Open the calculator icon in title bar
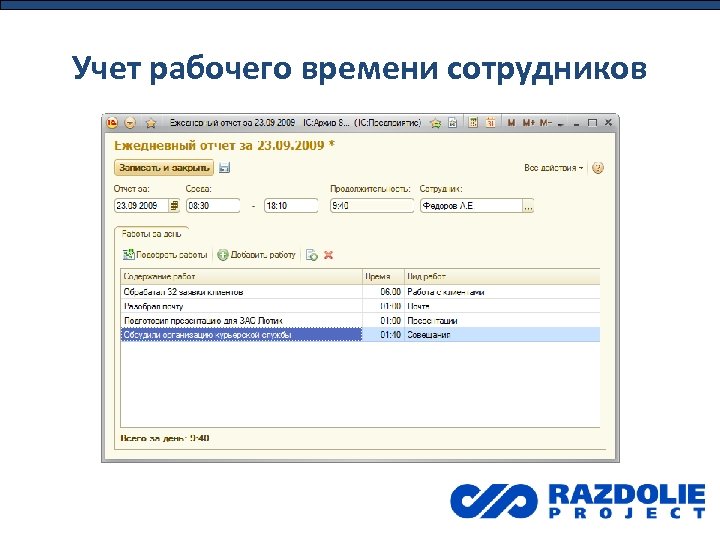The width and height of the screenshot is (720, 540). 473,123
